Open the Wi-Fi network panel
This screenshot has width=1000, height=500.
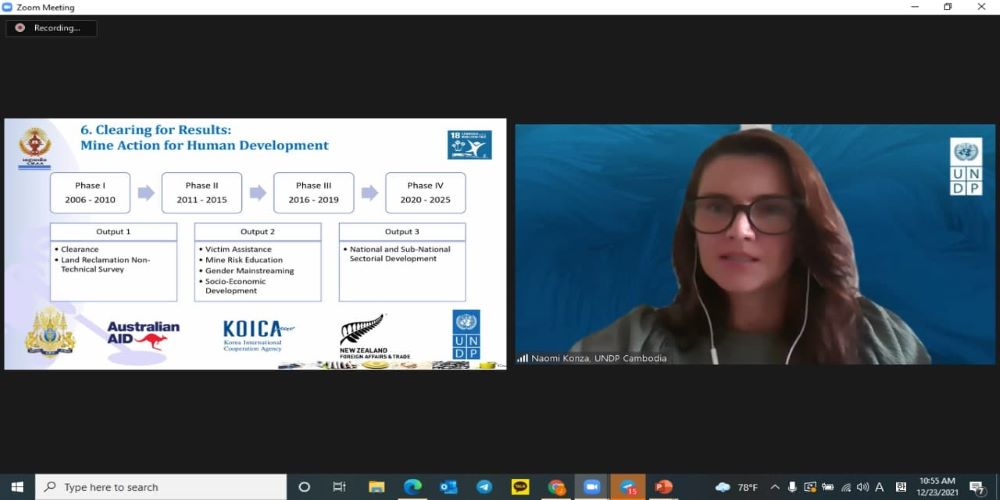(x=846, y=487)
